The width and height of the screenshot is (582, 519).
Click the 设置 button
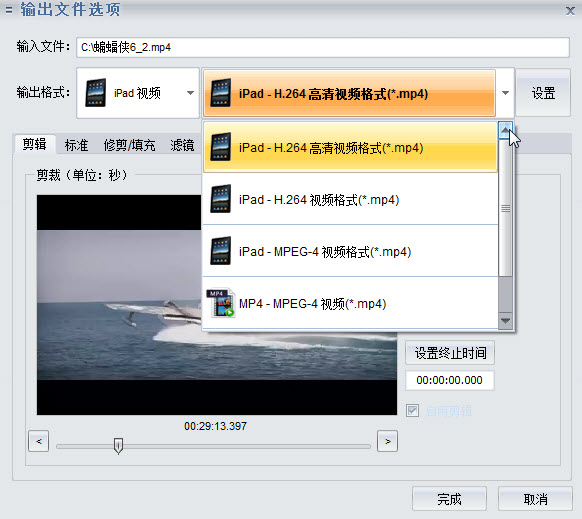click(543, 93)
